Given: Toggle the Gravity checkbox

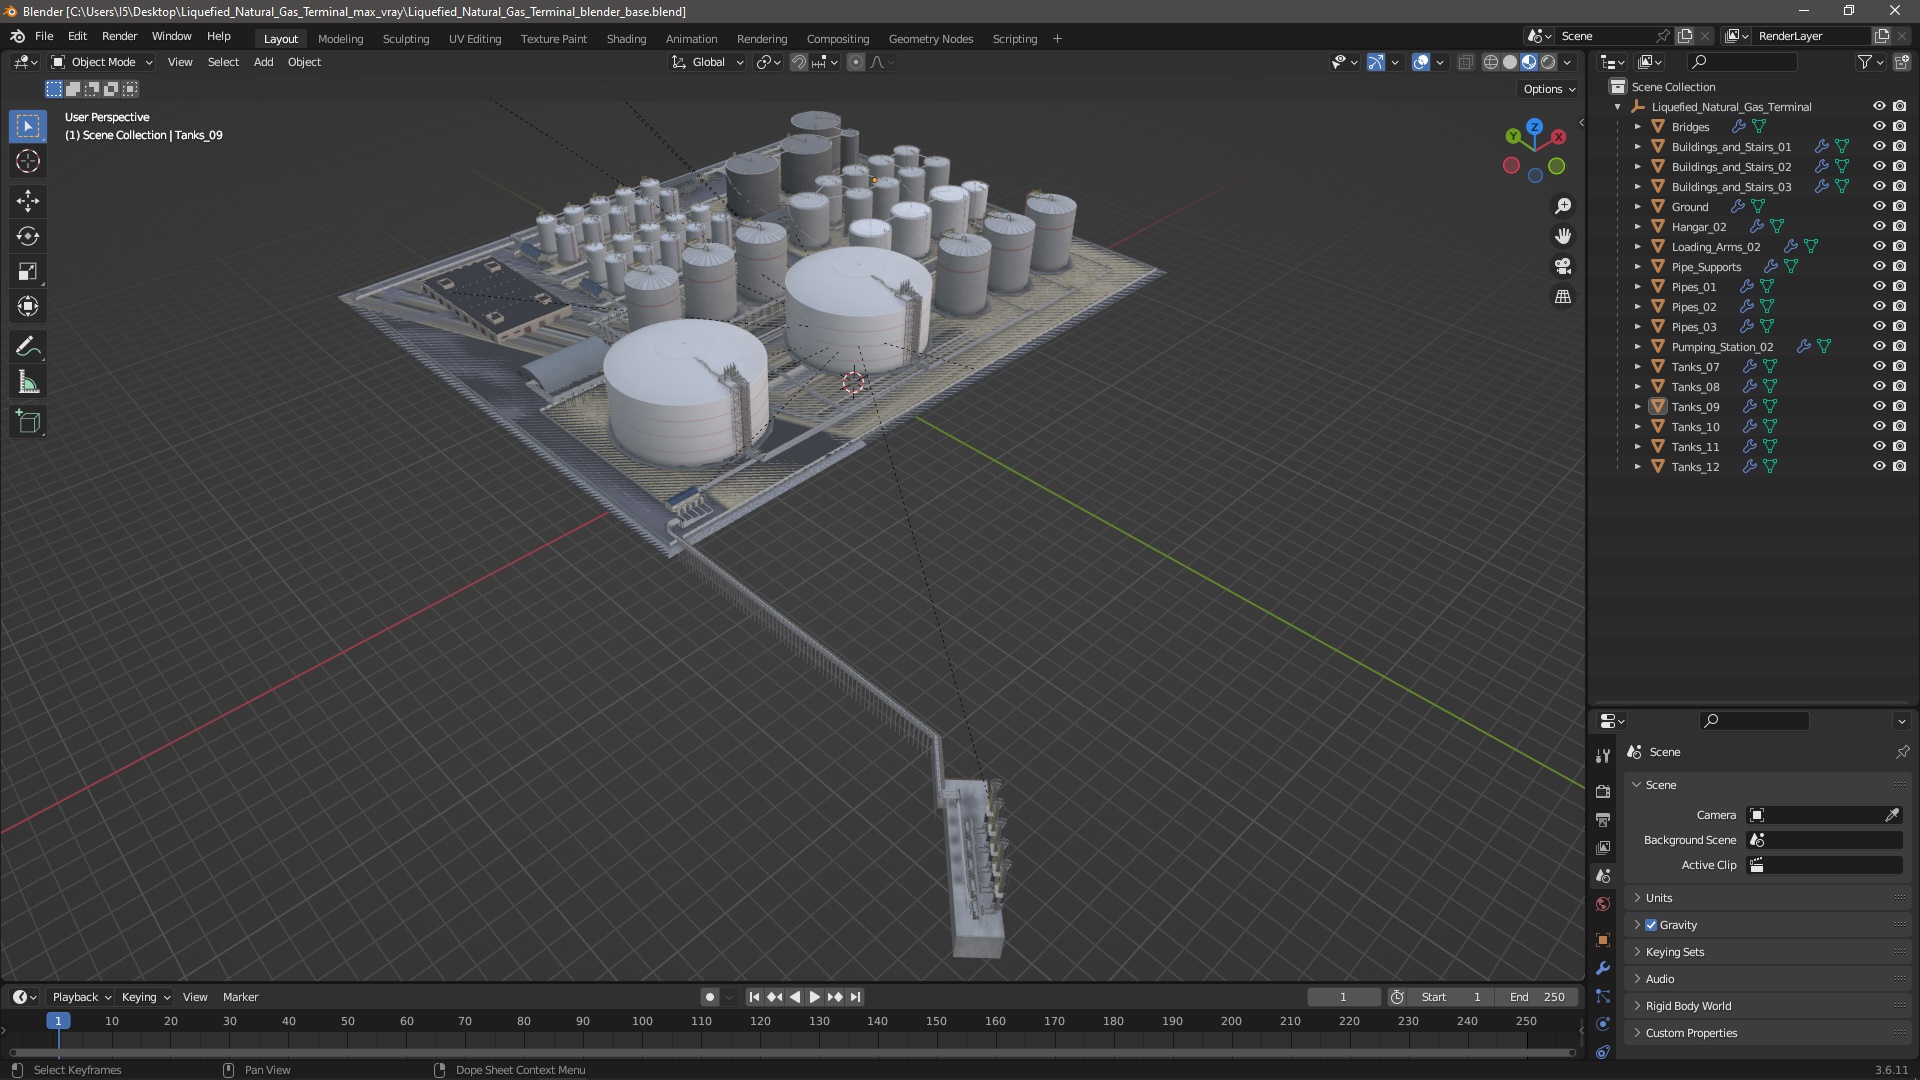Looking at the screenshot, I should click(x=1651, y=925).
